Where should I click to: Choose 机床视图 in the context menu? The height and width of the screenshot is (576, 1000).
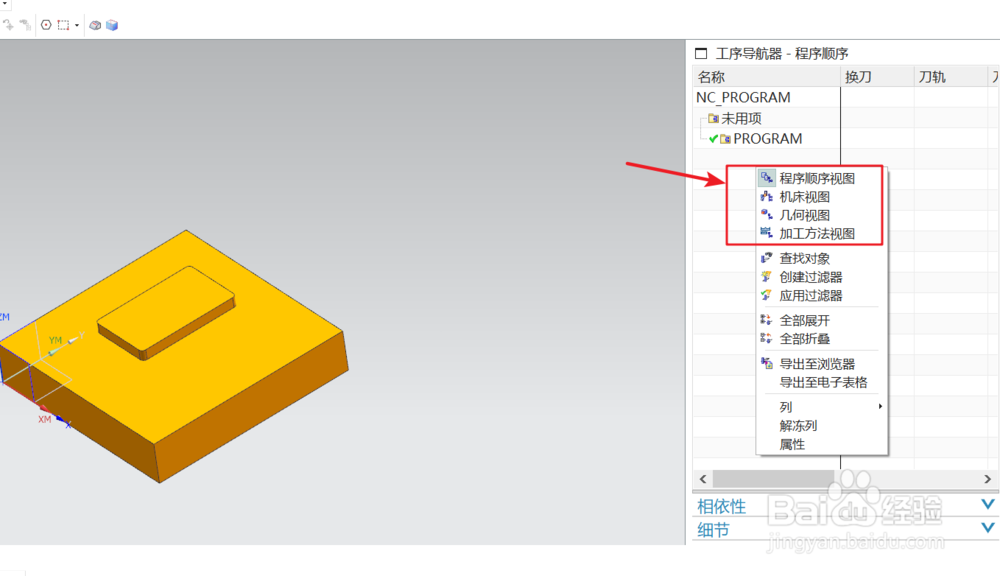coord(804,196)
